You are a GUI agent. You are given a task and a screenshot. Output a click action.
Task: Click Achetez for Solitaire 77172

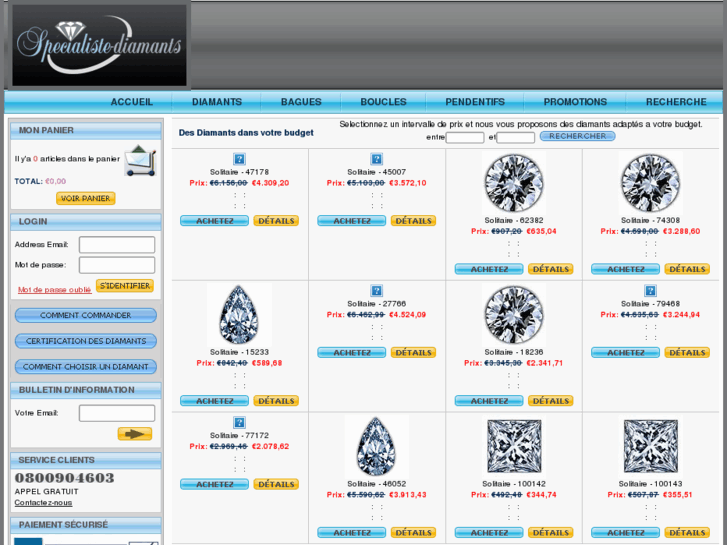coord(214,484)
